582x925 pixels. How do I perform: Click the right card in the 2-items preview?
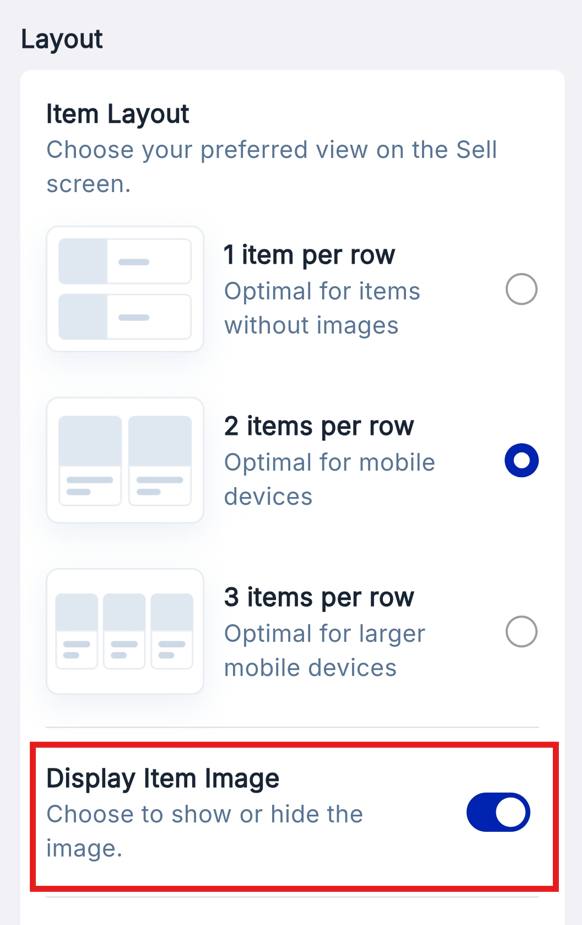(x=160, y=460)
